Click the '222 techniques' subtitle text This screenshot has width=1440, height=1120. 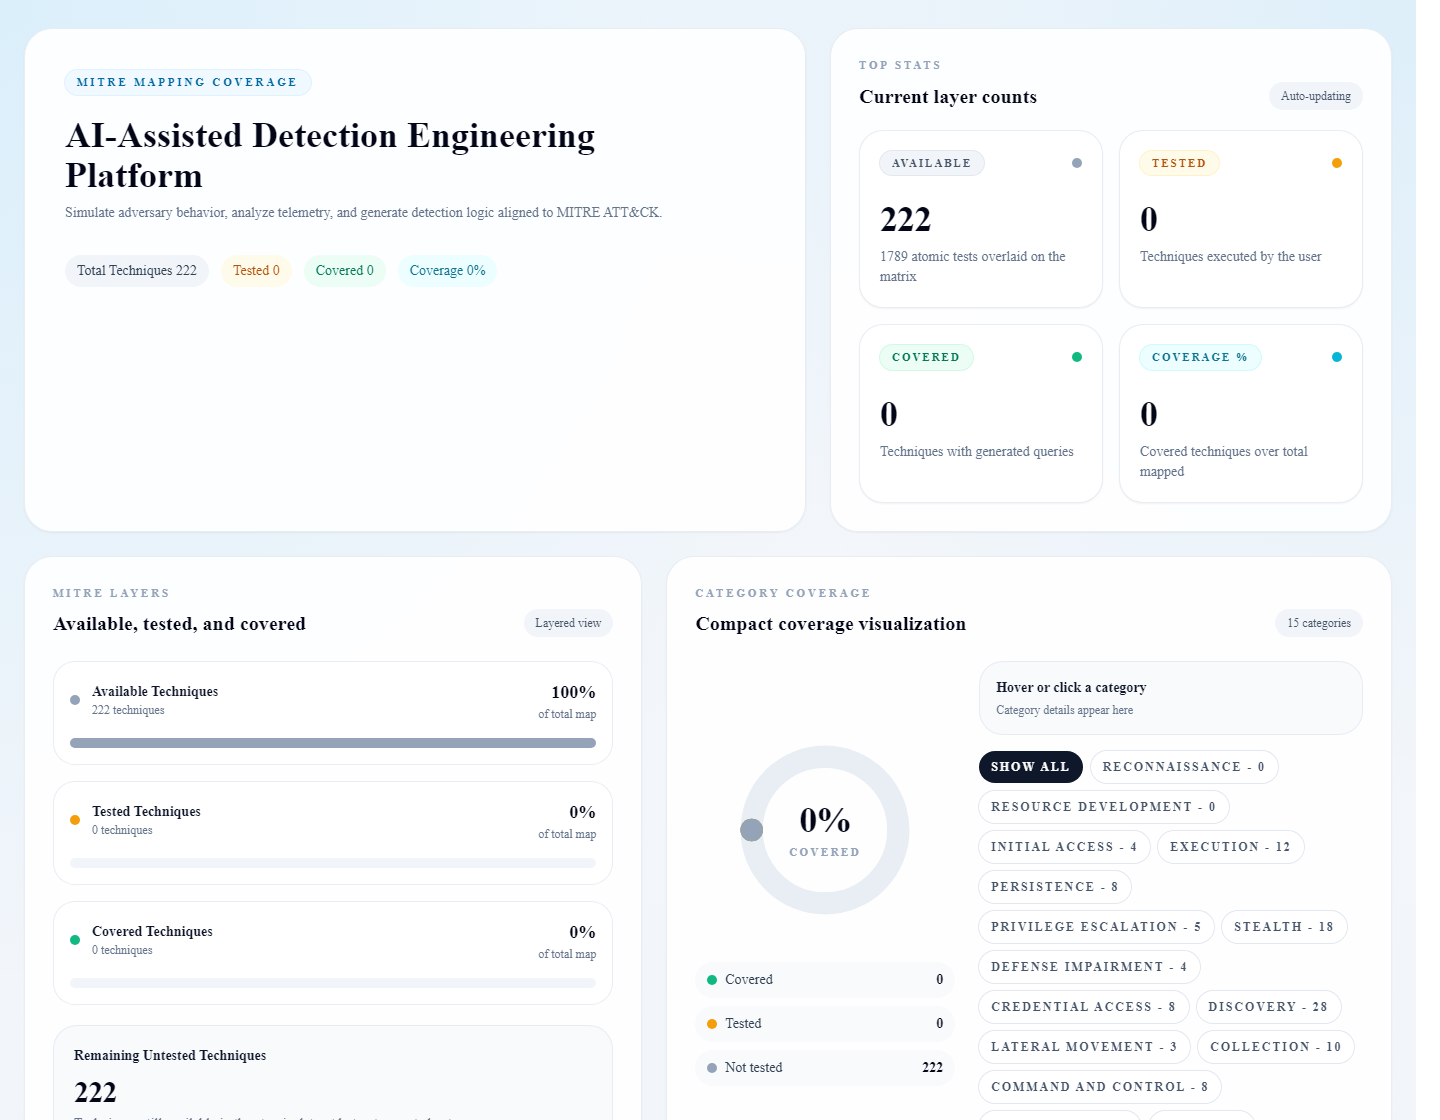click(128, 710)
